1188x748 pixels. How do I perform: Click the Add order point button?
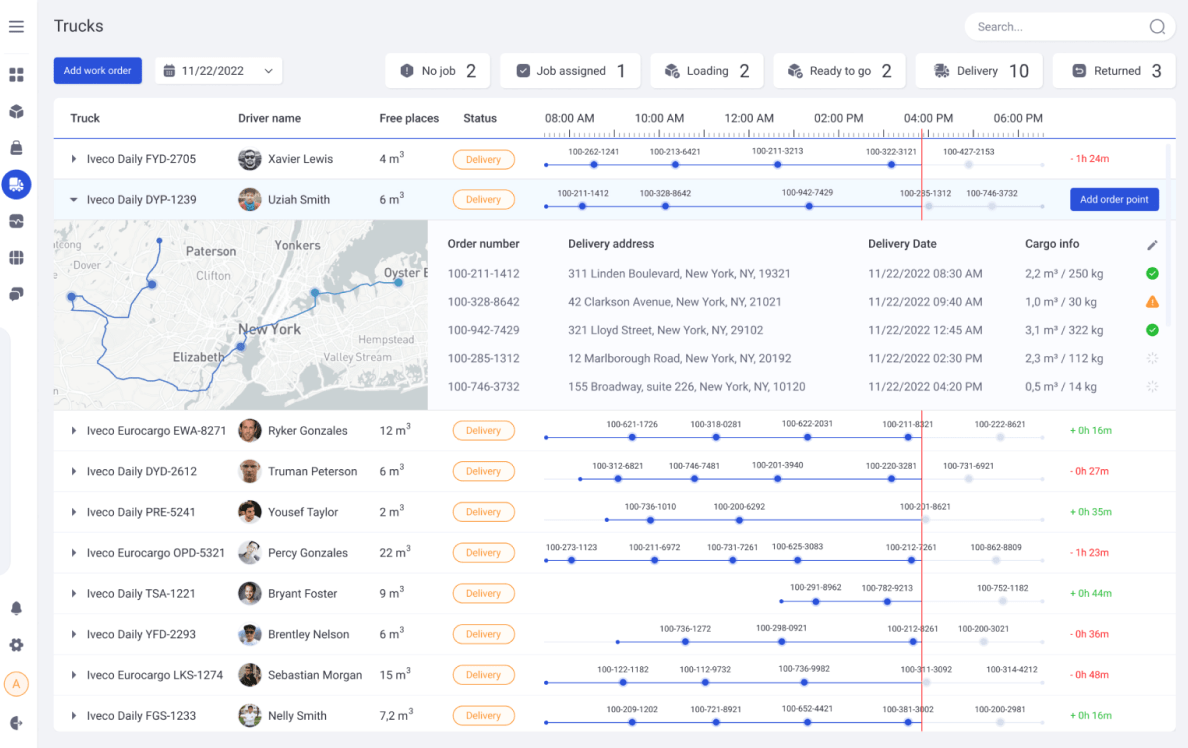click(x=1114, y=200)
